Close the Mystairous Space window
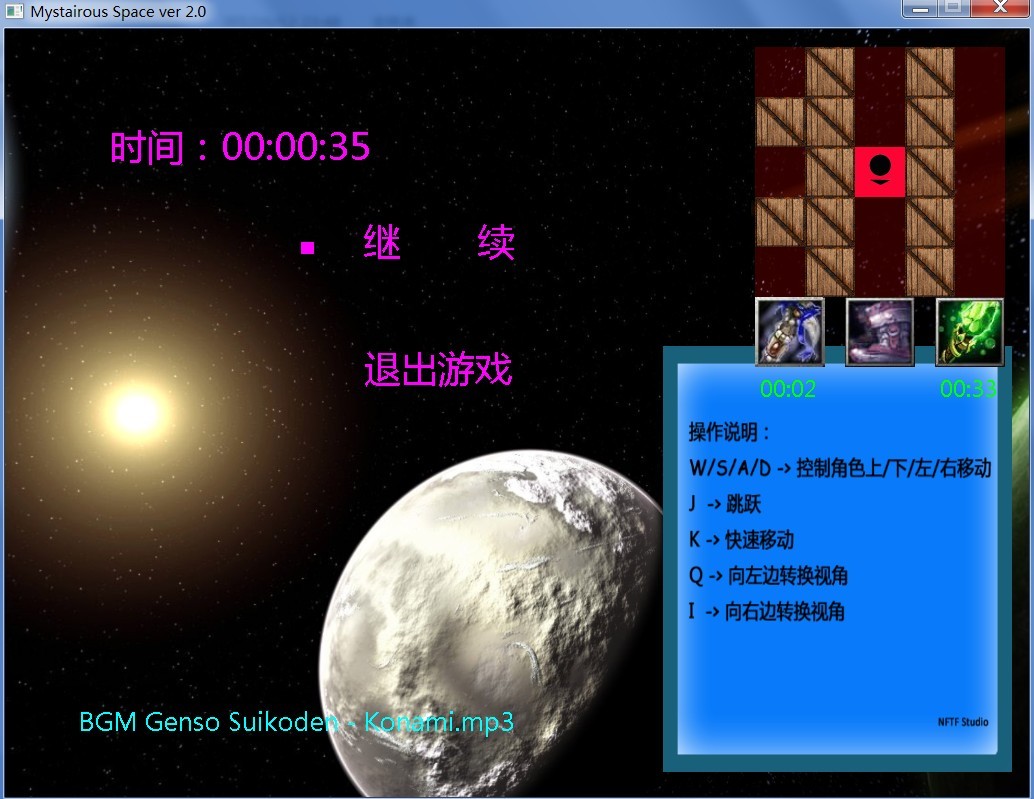 [1000, 8]
